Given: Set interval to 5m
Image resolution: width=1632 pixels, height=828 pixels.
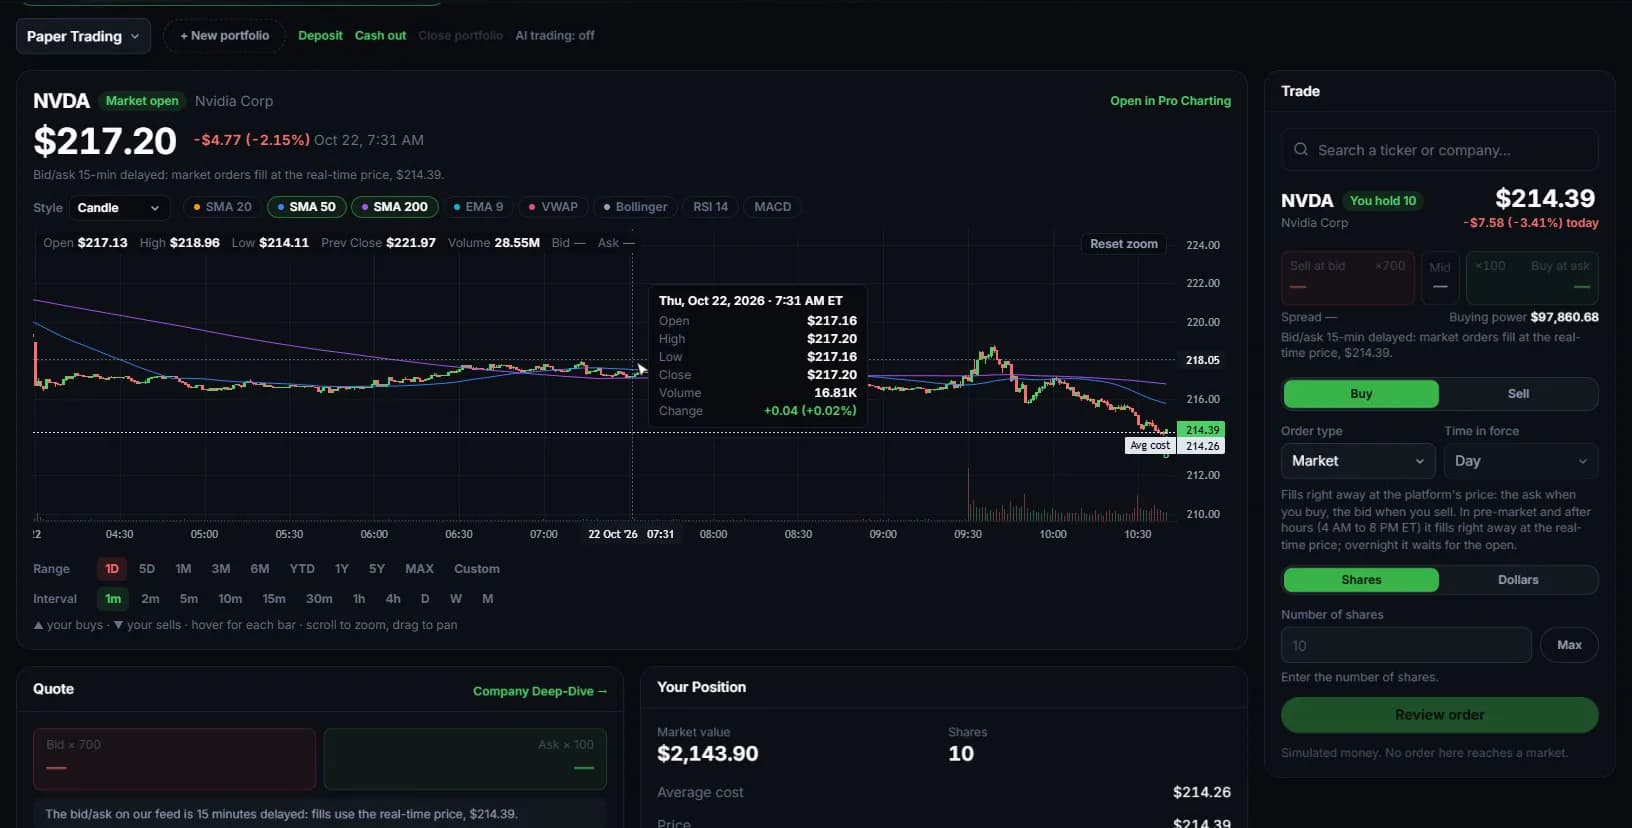Looking at the screenshot, I should (x=189, y=599).
